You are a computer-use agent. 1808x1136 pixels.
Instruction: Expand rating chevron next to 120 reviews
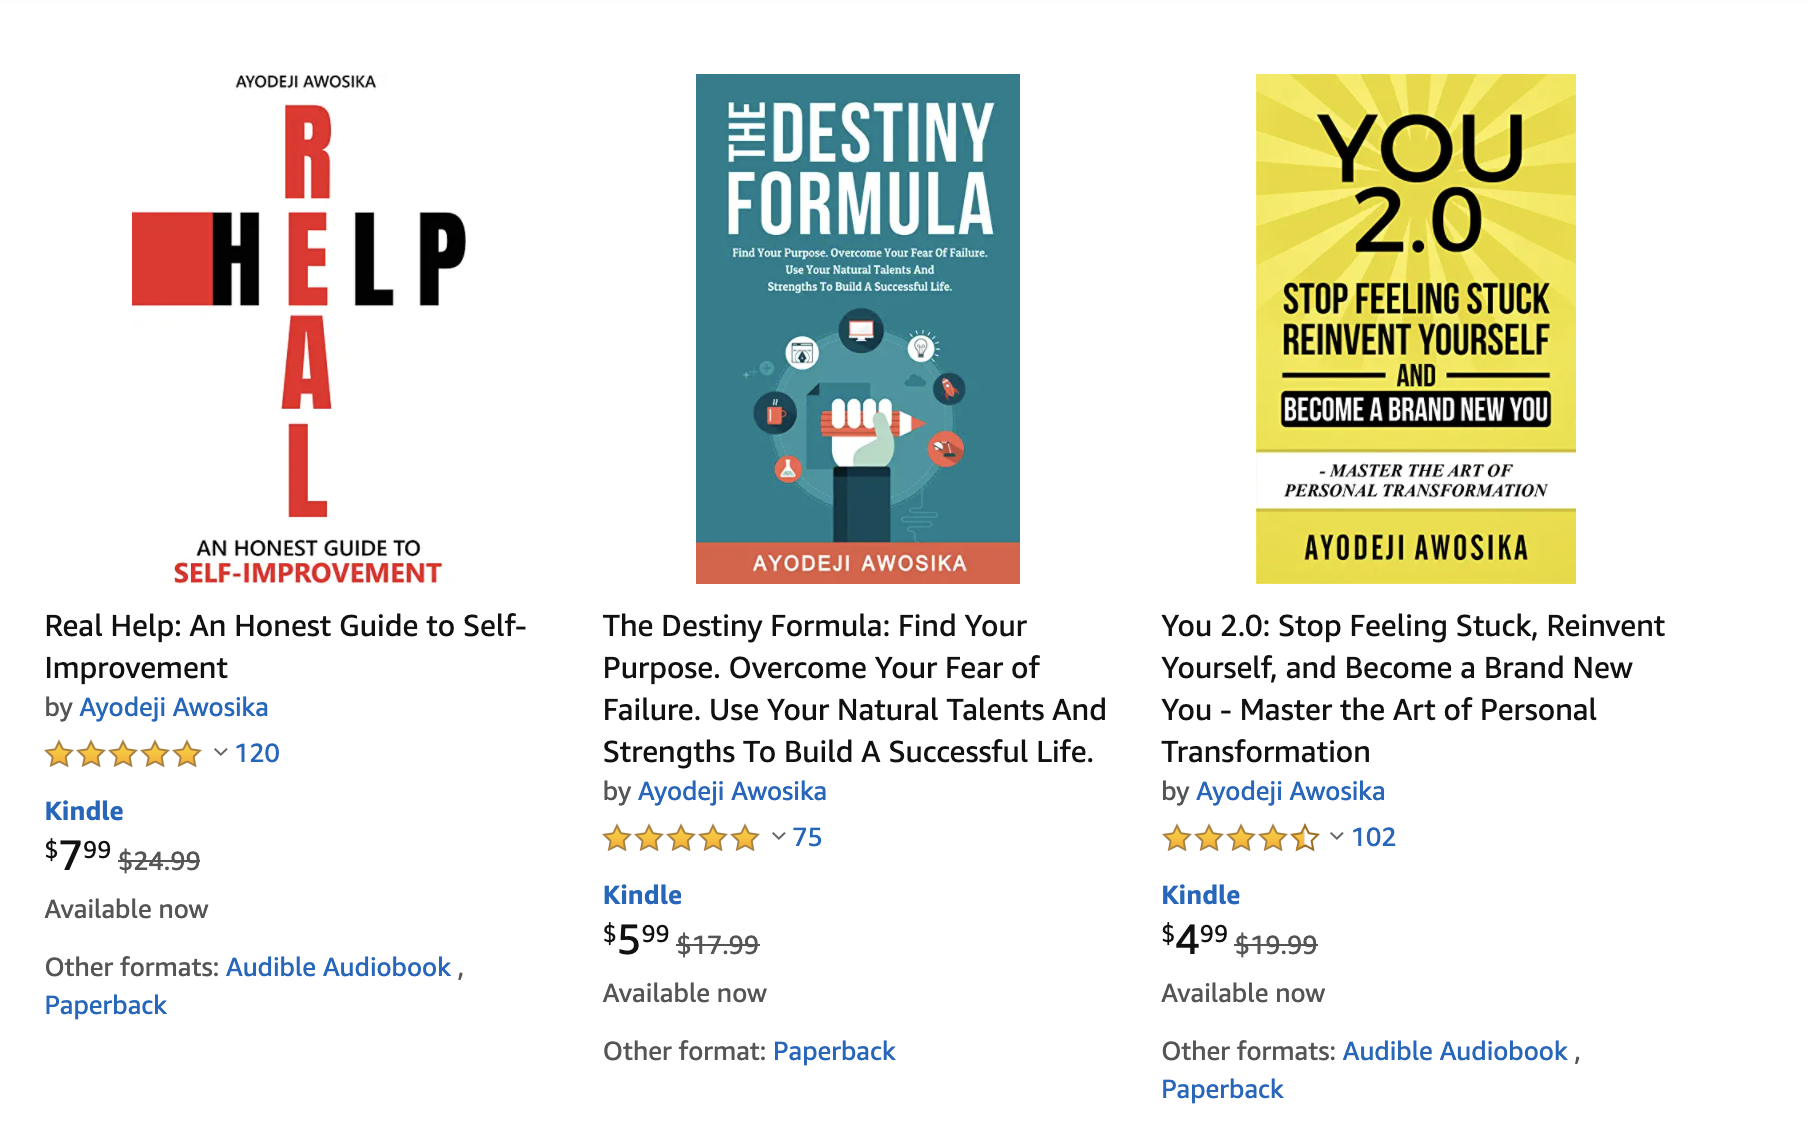(x=221, y=753)
